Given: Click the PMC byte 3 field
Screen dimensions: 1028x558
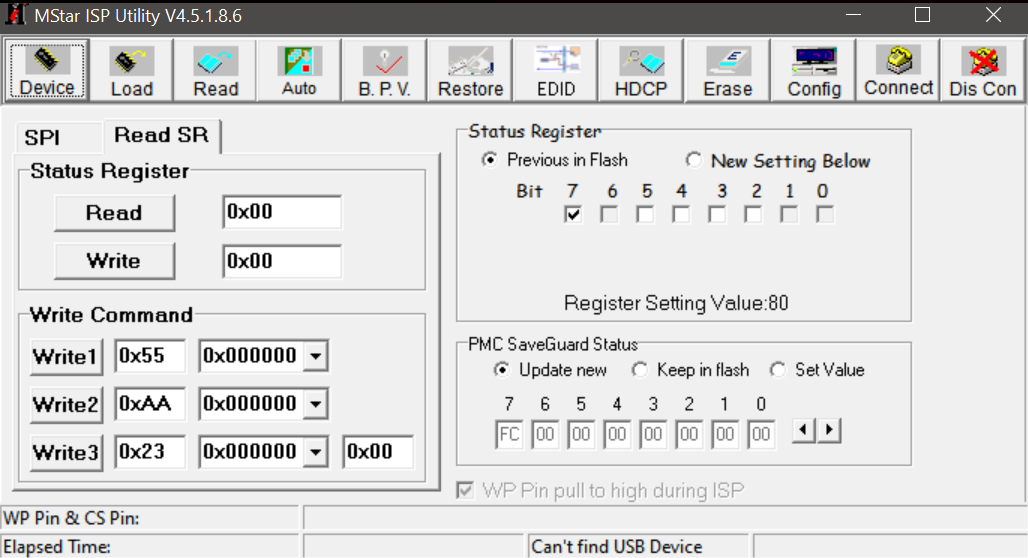Looking at the screenshot, I should pos(653,434).
